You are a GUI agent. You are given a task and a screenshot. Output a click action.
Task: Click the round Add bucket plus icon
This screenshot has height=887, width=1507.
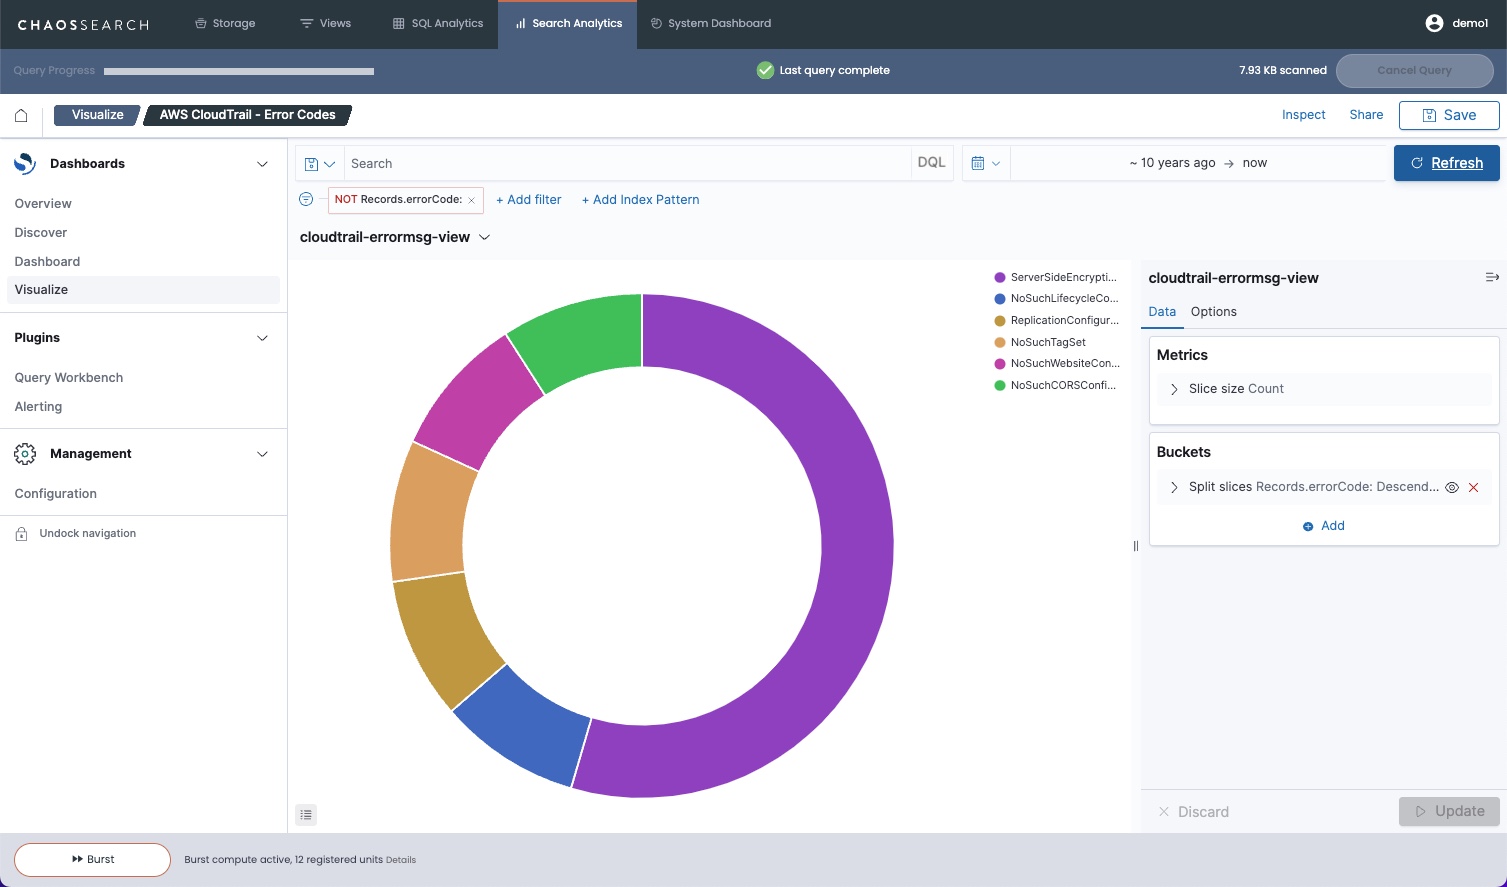click(x=1308, y=526)
